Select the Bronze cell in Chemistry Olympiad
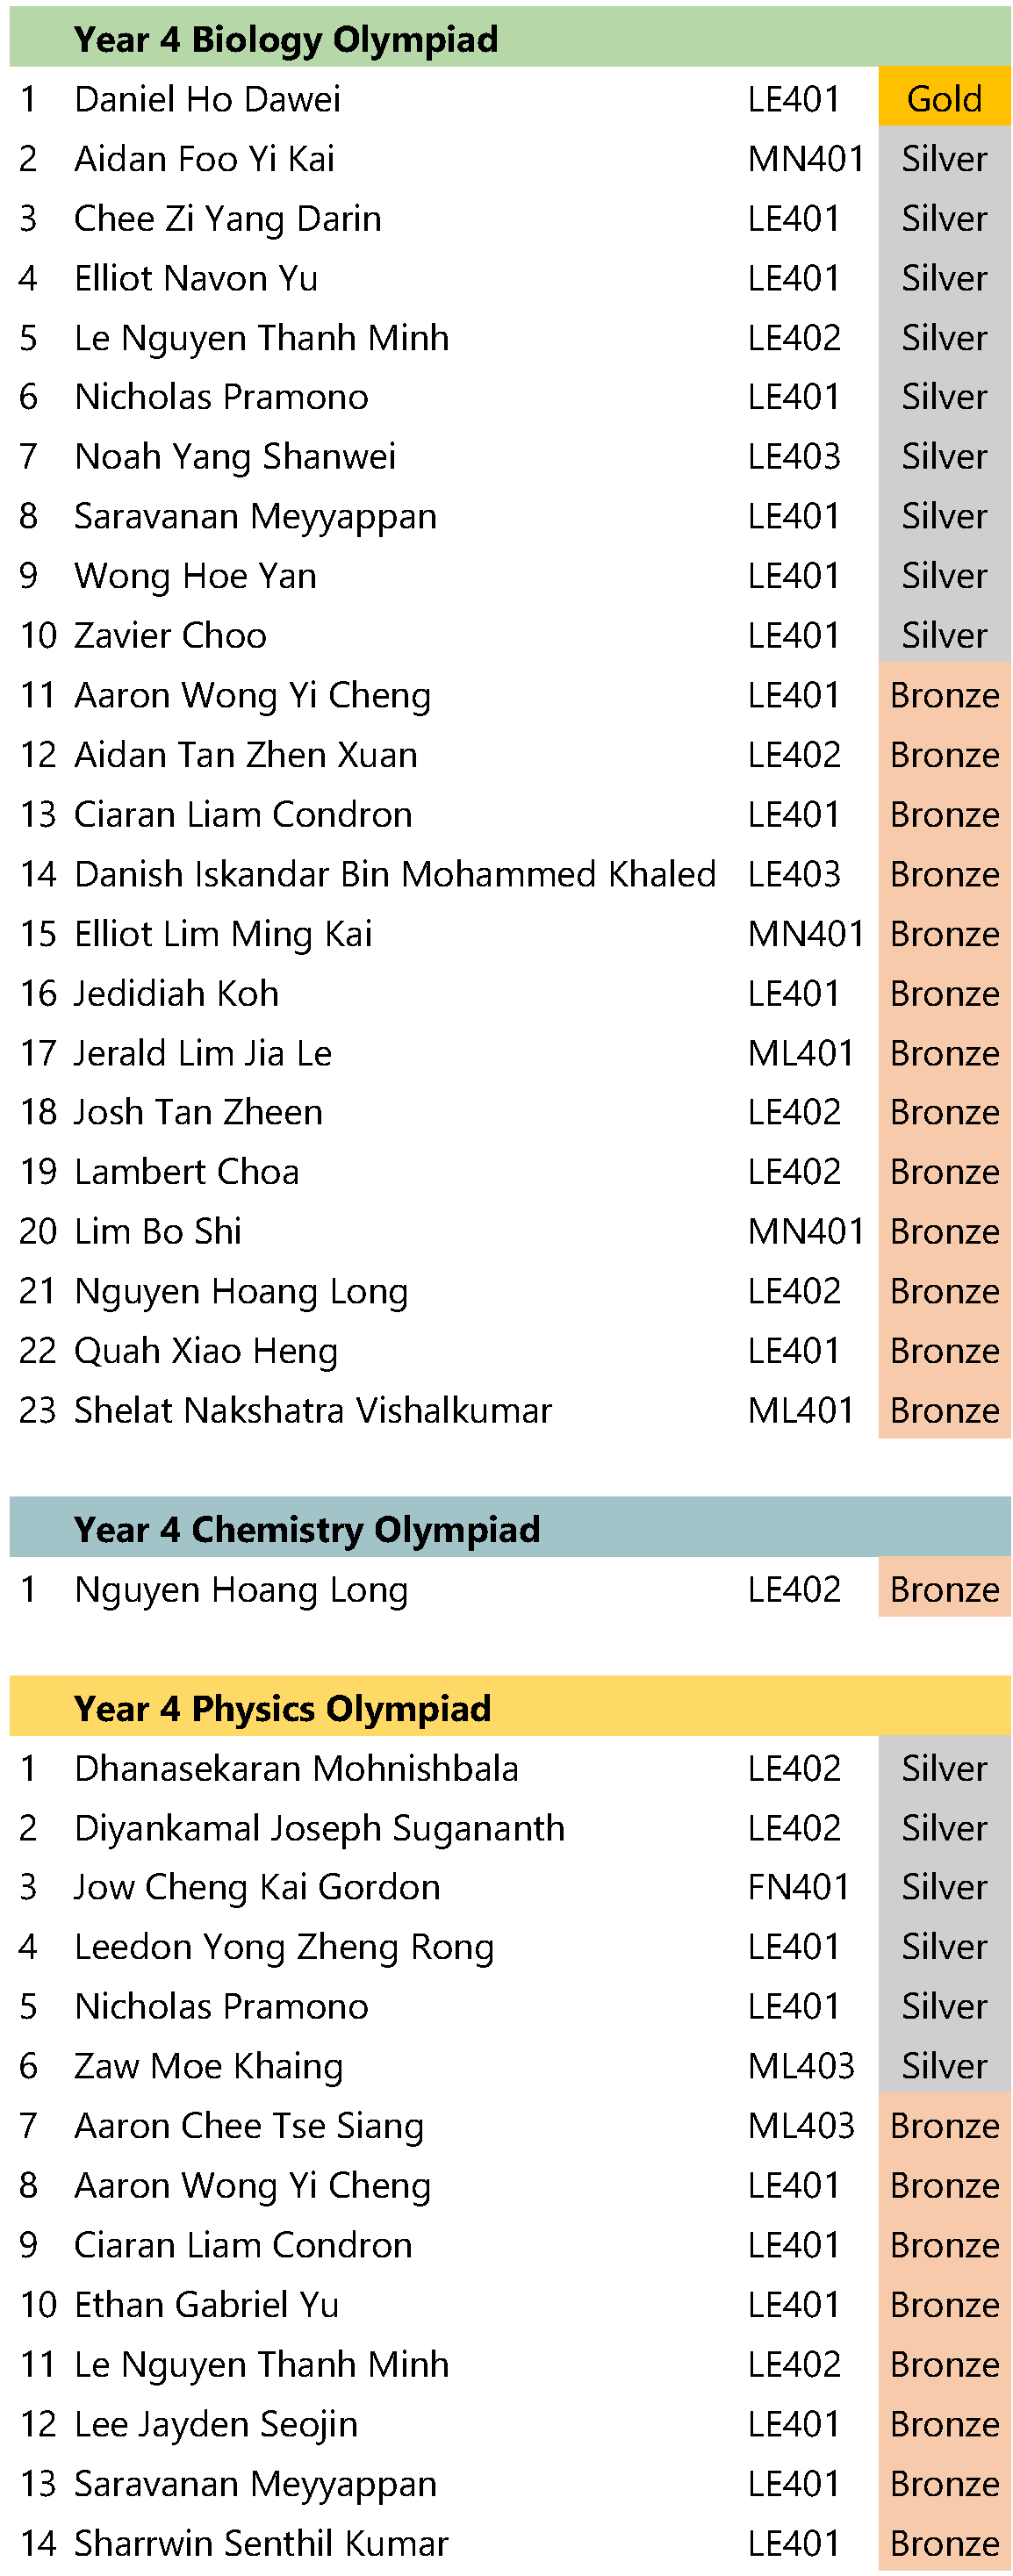 [x=944, y=1588]
